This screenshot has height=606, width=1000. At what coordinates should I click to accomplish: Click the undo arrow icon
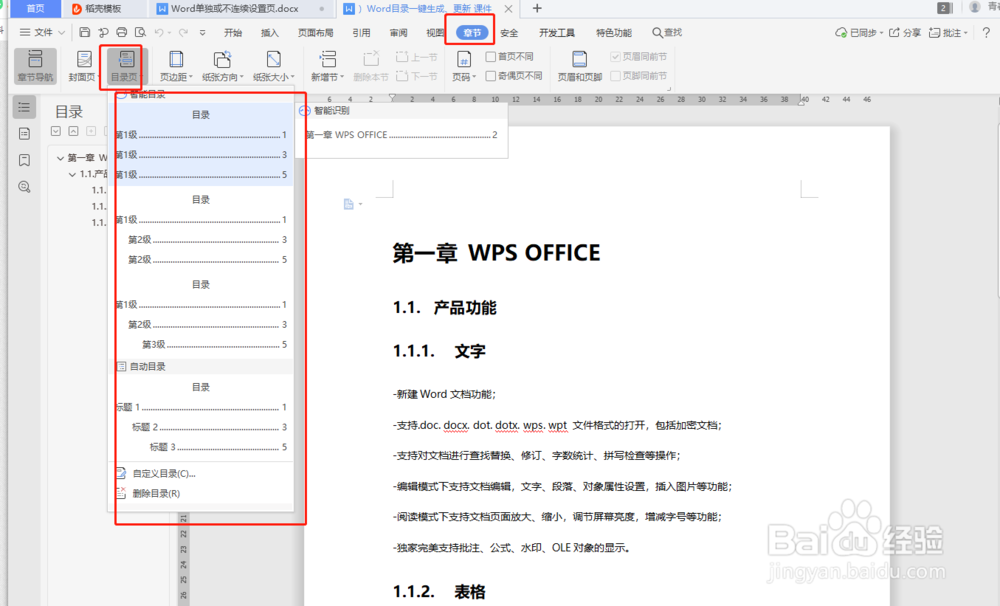[x=159, y=33]
